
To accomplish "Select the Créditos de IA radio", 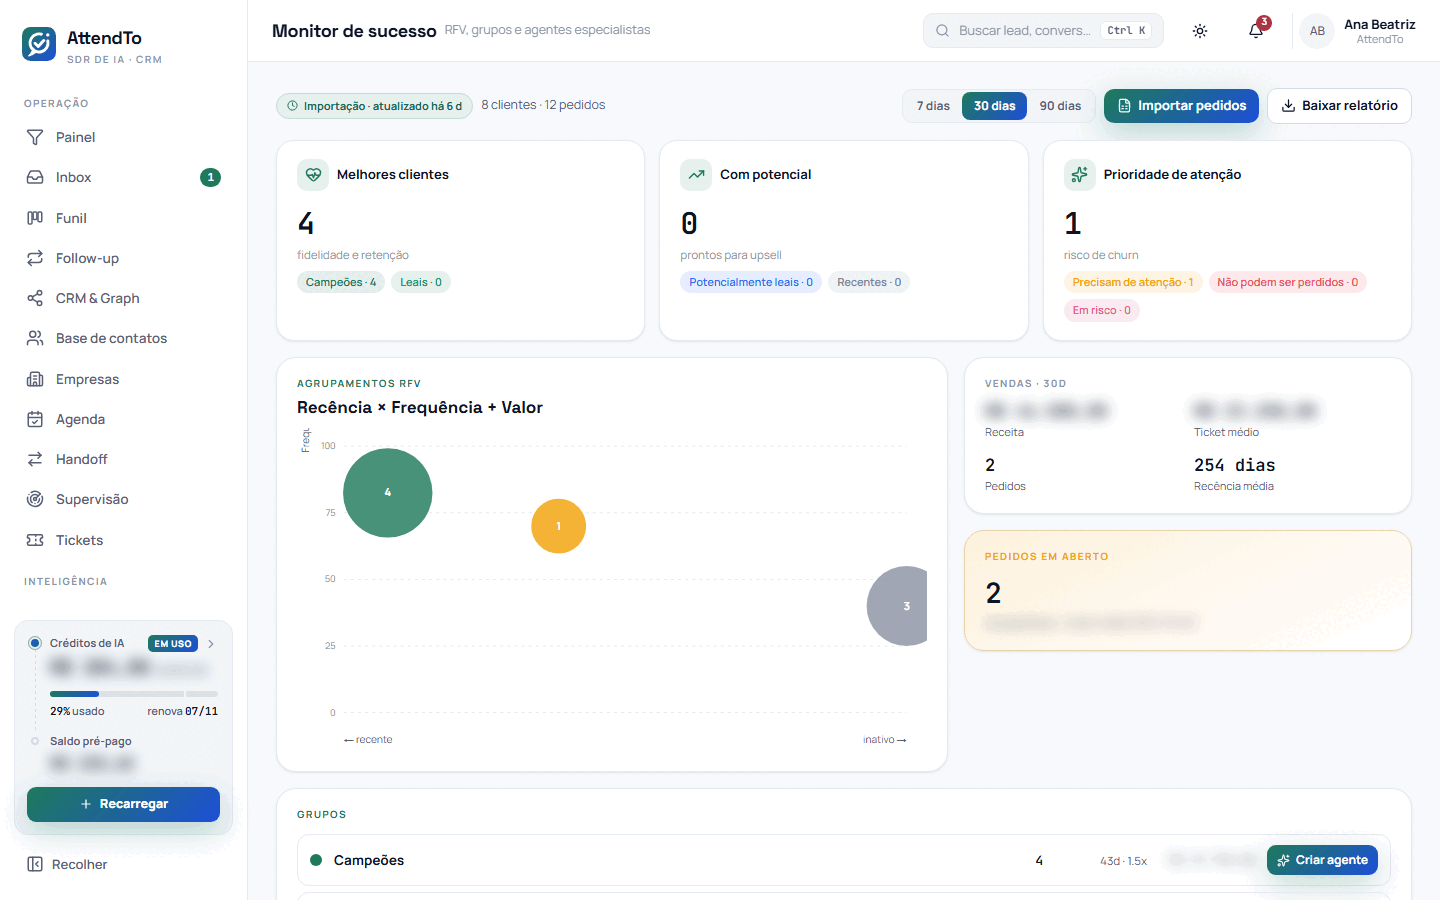I will [x=35, y=643].
